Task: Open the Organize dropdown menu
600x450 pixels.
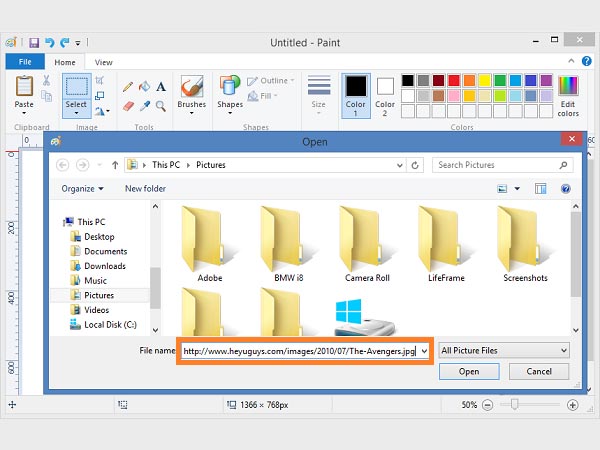Action: (x=82, y=188)
